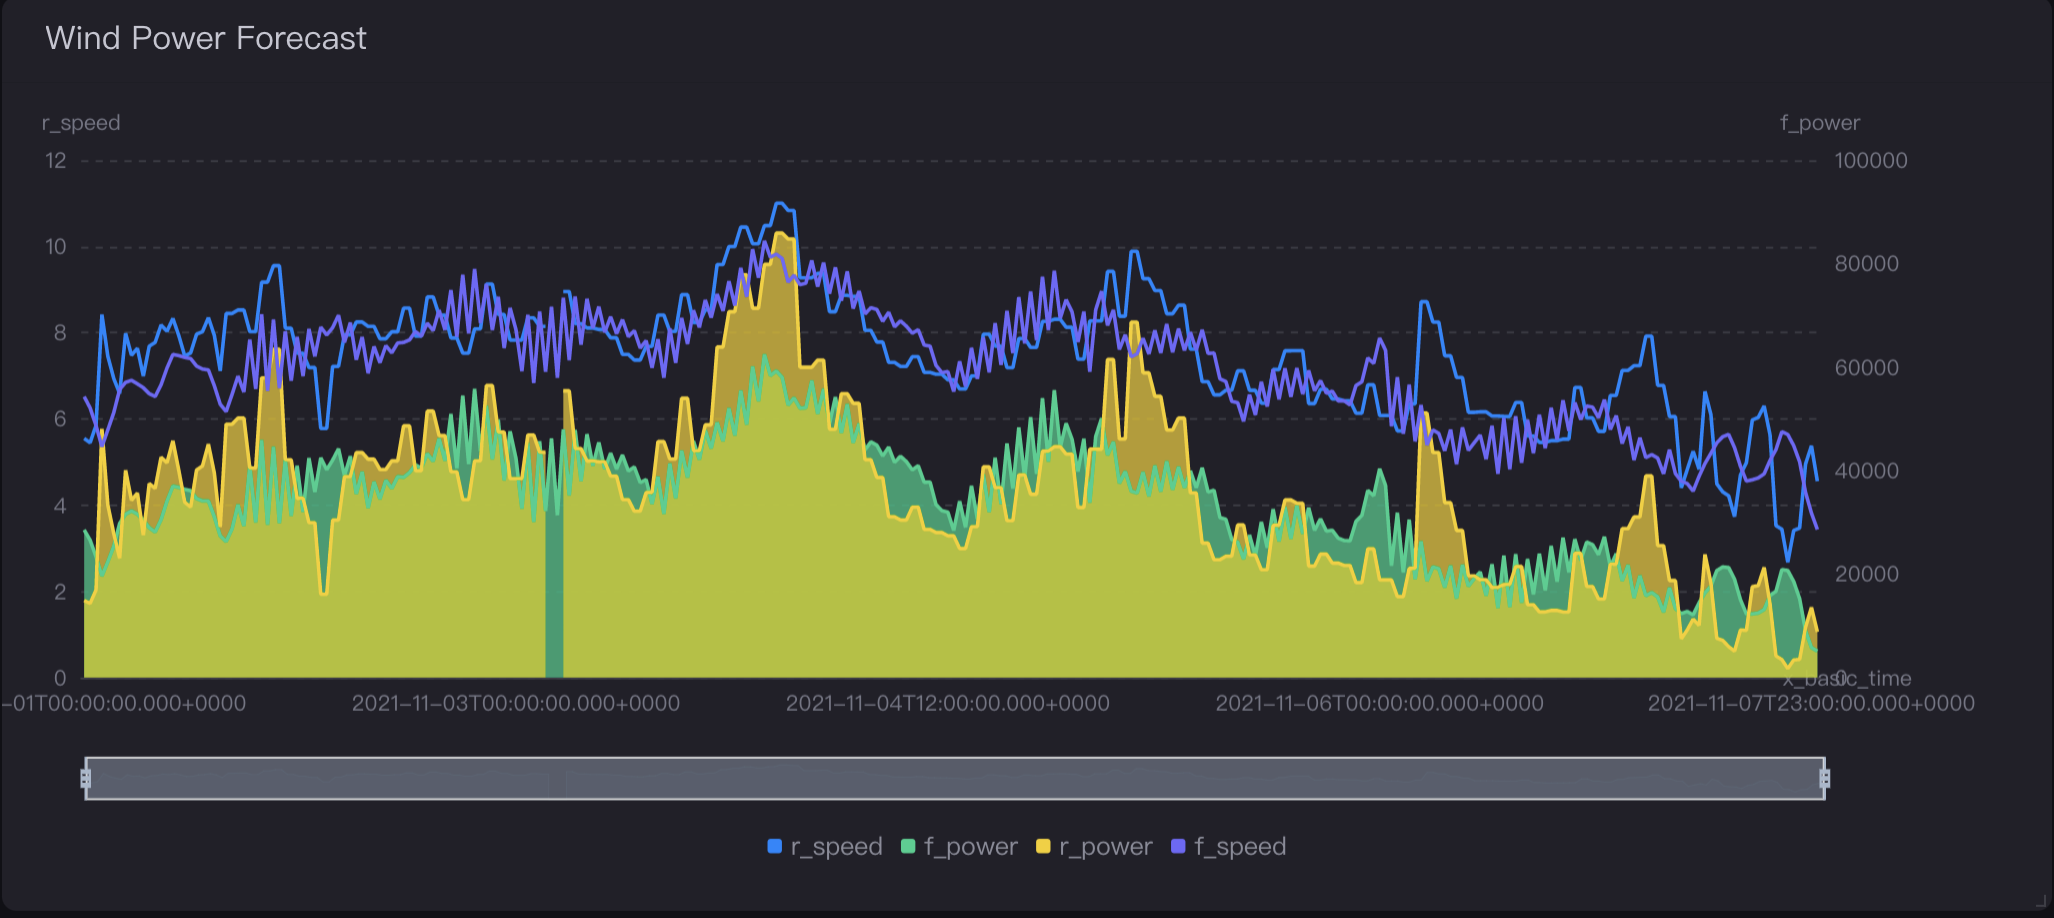The width and height of the screenshot is (2054, 918).
Task: Toggle the f_speed legend swatch
Action: (1178, 846)
